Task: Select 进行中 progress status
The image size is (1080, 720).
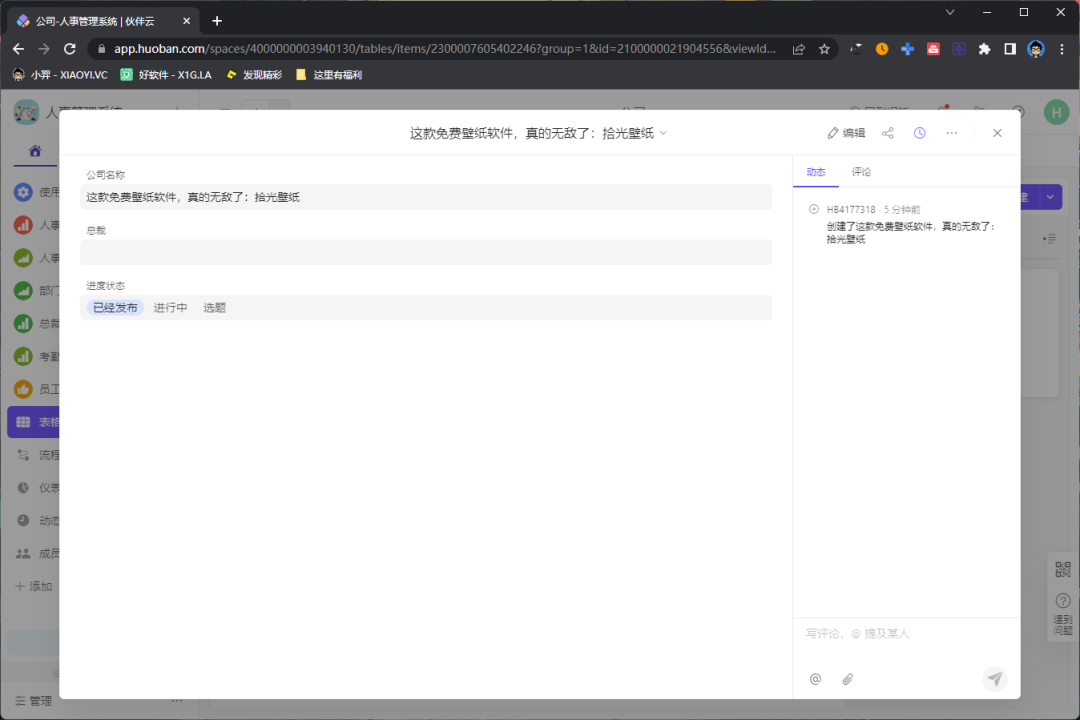Action: pyautogui.click(x=170, y=307)
